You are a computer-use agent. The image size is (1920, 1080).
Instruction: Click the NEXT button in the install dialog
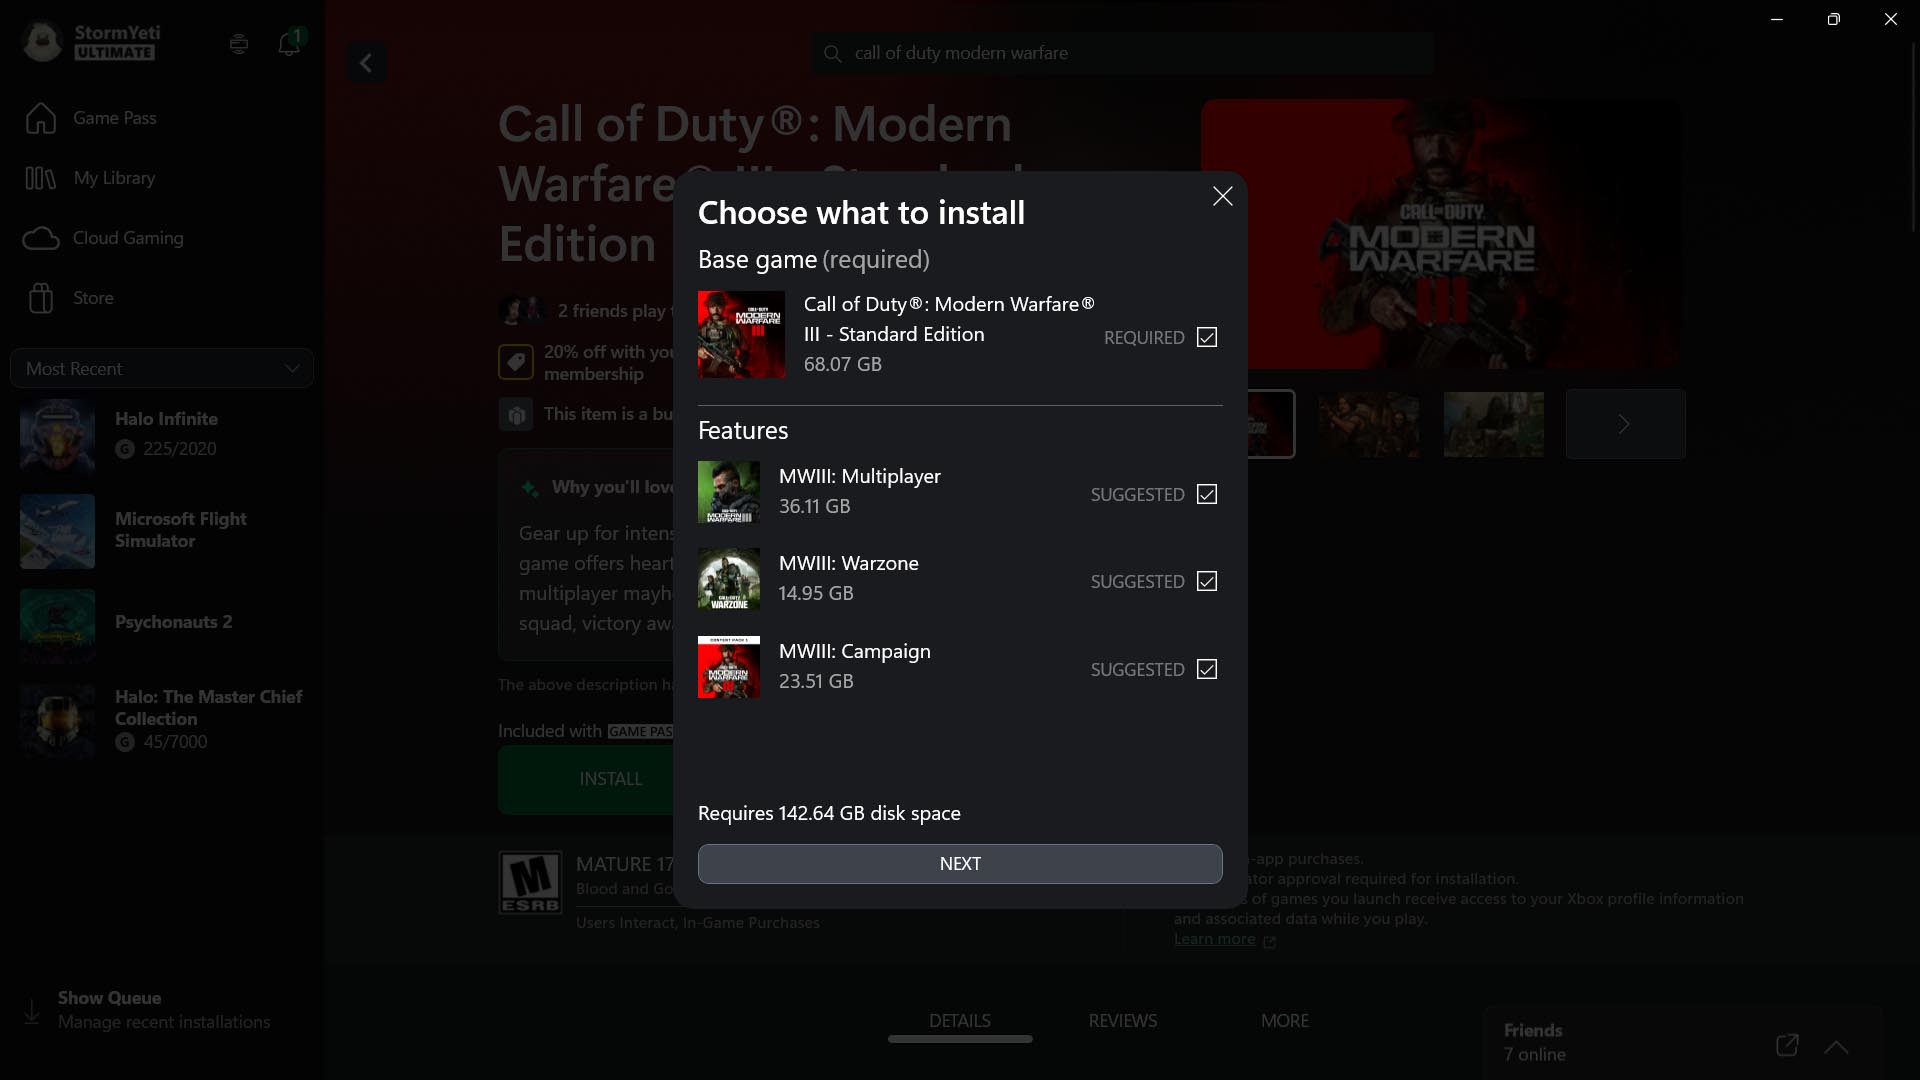(959, 864)
